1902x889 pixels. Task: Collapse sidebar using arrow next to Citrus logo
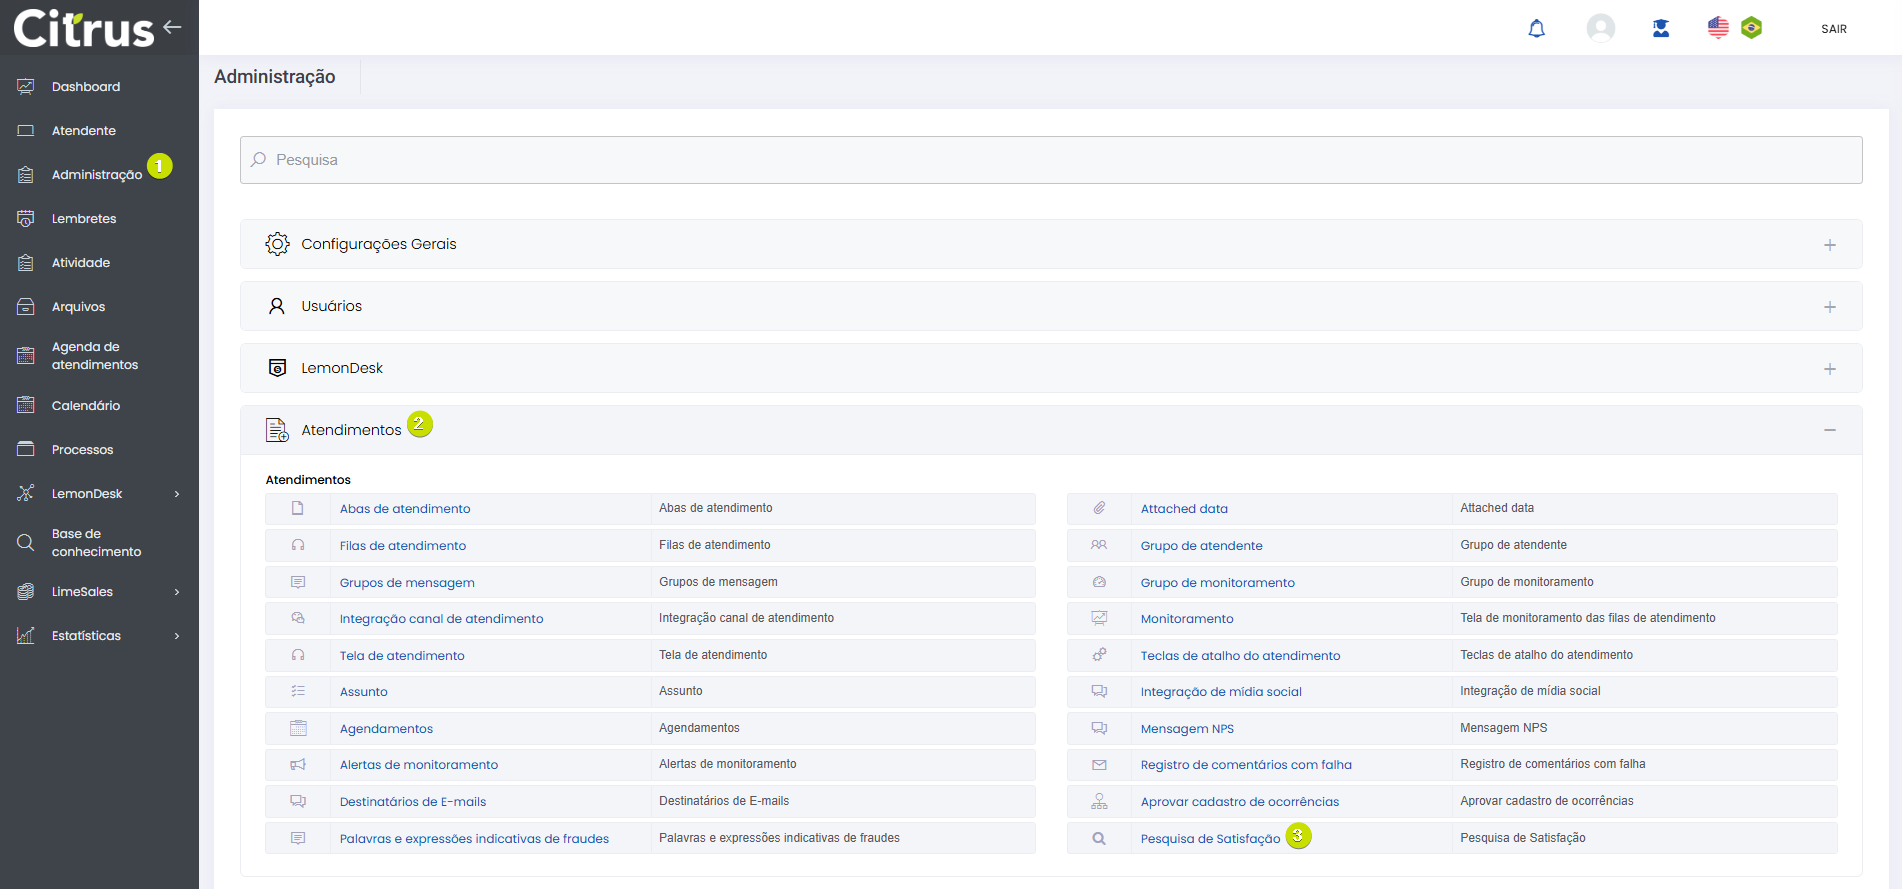tap(173, 27)
